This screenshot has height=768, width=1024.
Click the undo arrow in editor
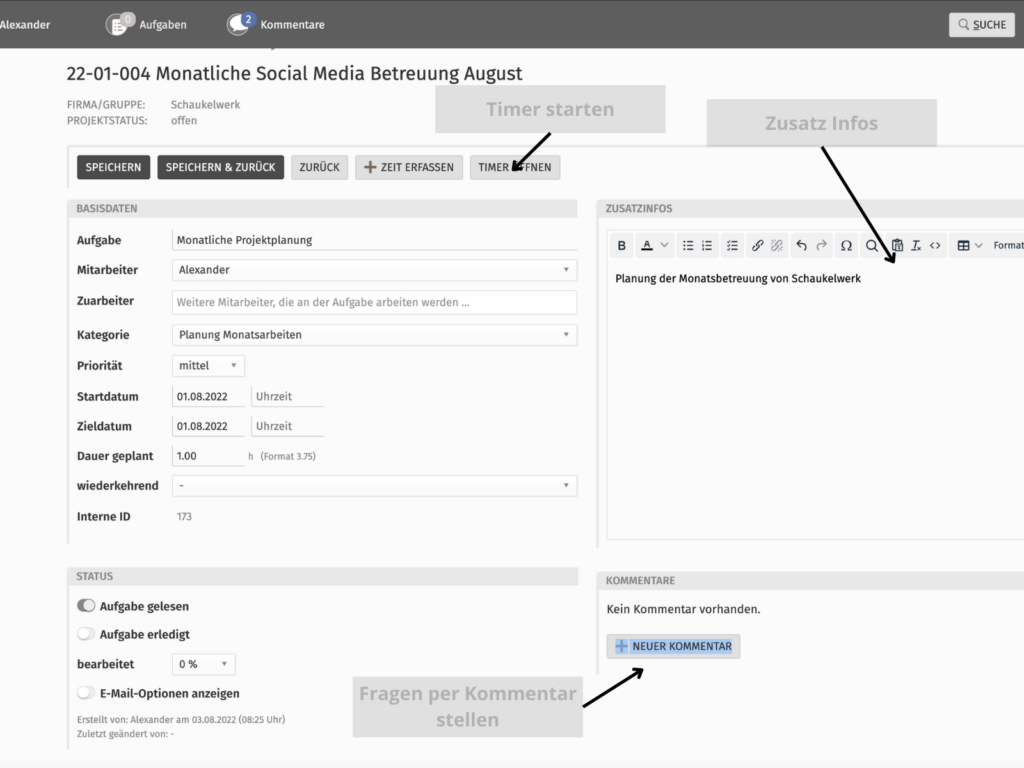tap(801, 245)
